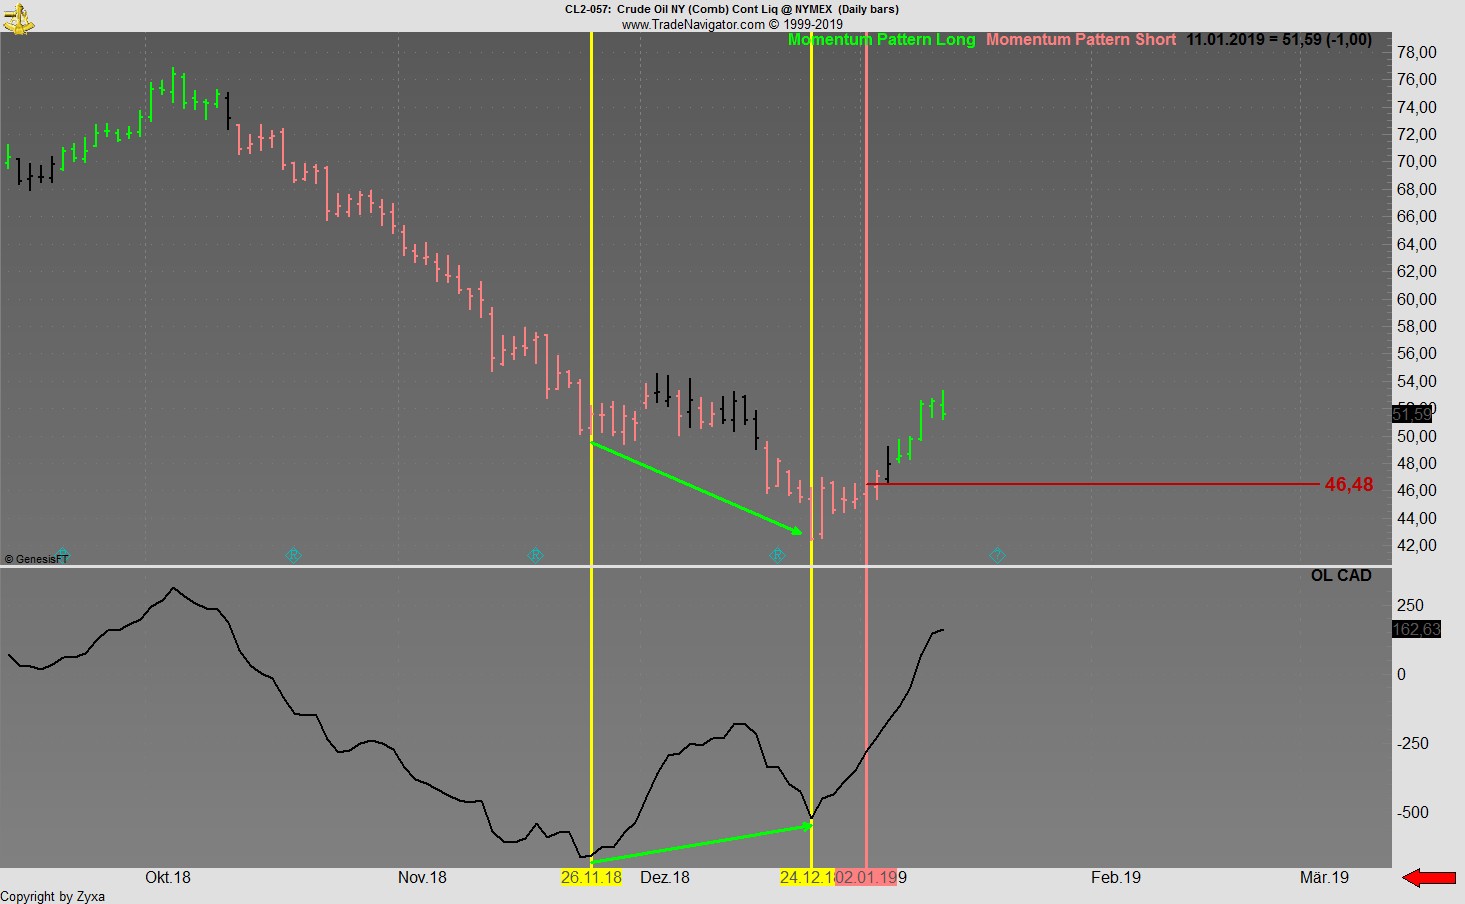Click the -500 indicator axis value

[1413, 813]
